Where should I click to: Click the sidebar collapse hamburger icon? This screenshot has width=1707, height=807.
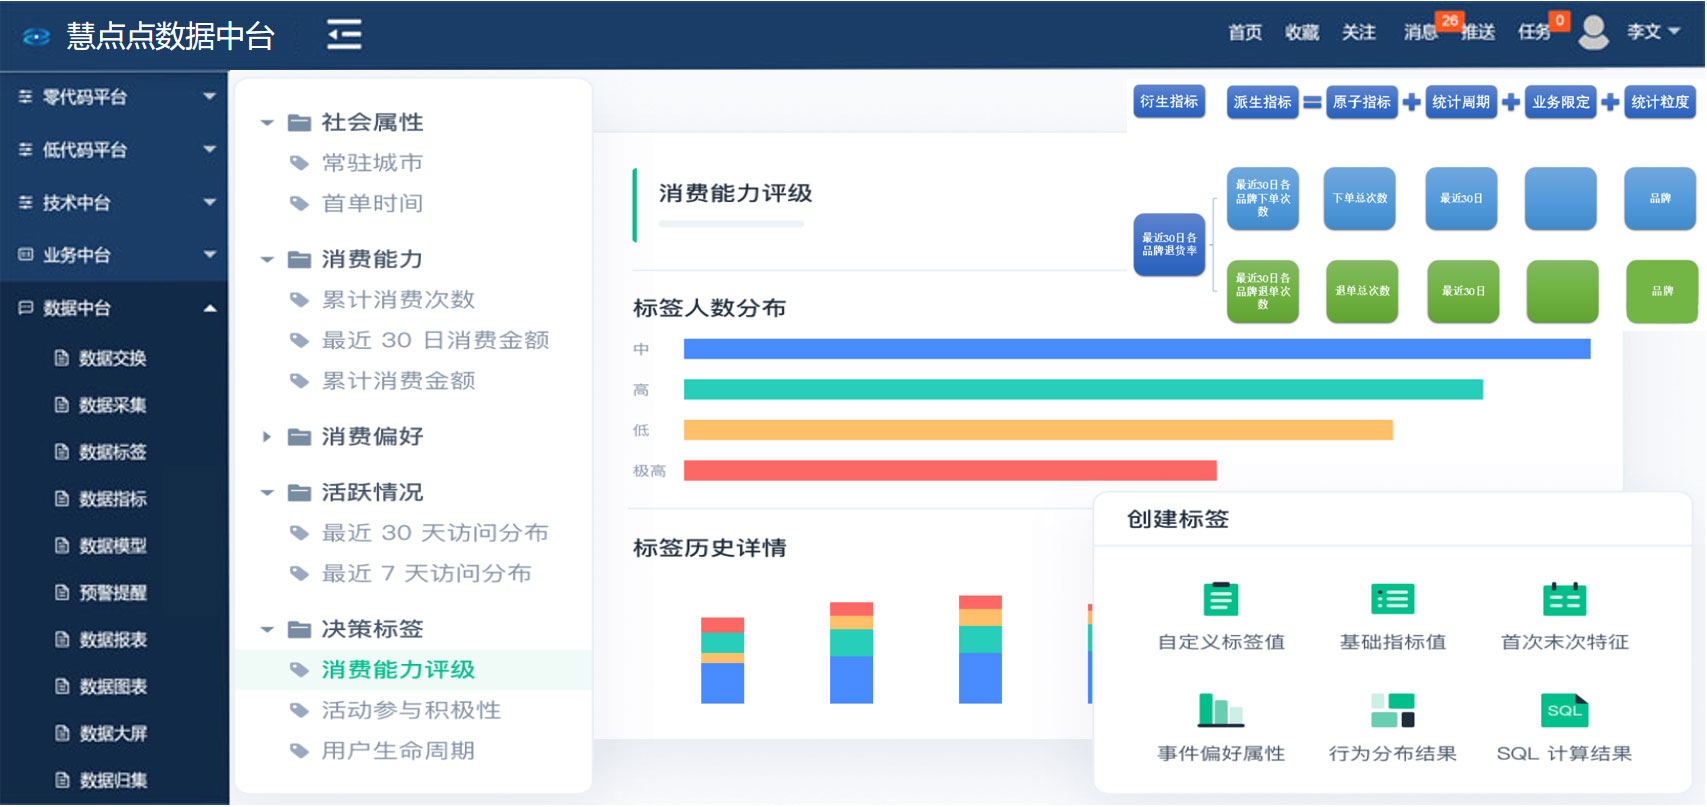point(344,34)
